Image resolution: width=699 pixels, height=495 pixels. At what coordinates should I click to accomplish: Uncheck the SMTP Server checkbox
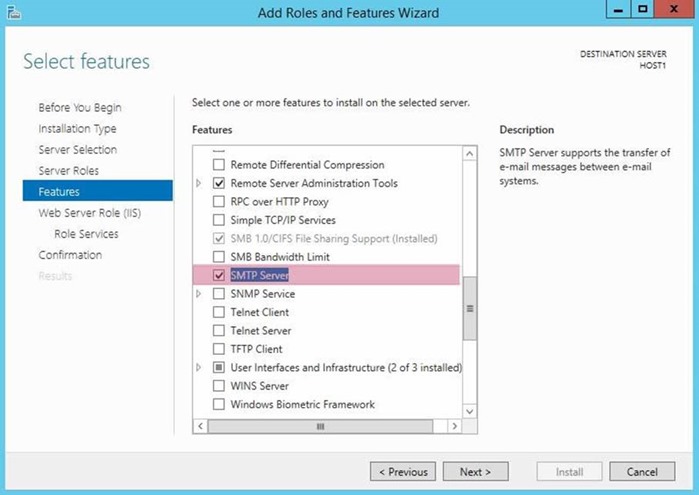click(218, 275)
